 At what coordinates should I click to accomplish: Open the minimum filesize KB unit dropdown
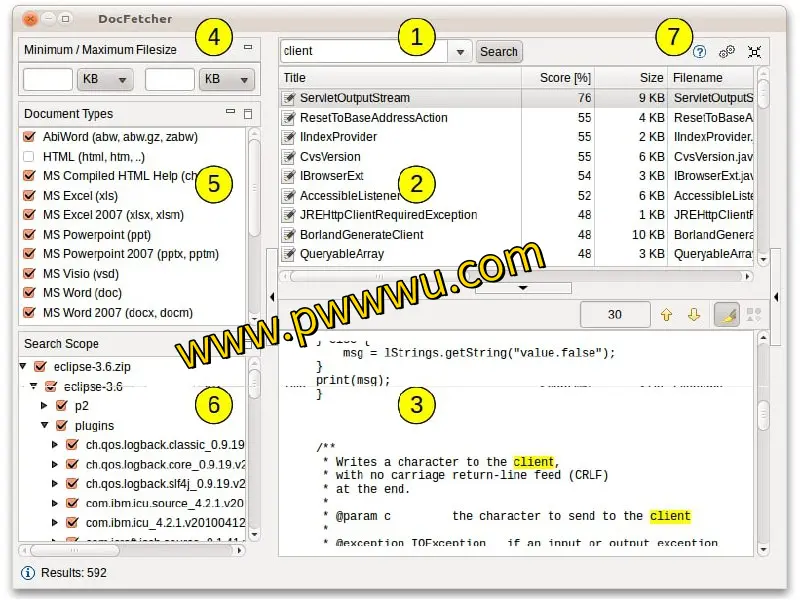[106, 79]
